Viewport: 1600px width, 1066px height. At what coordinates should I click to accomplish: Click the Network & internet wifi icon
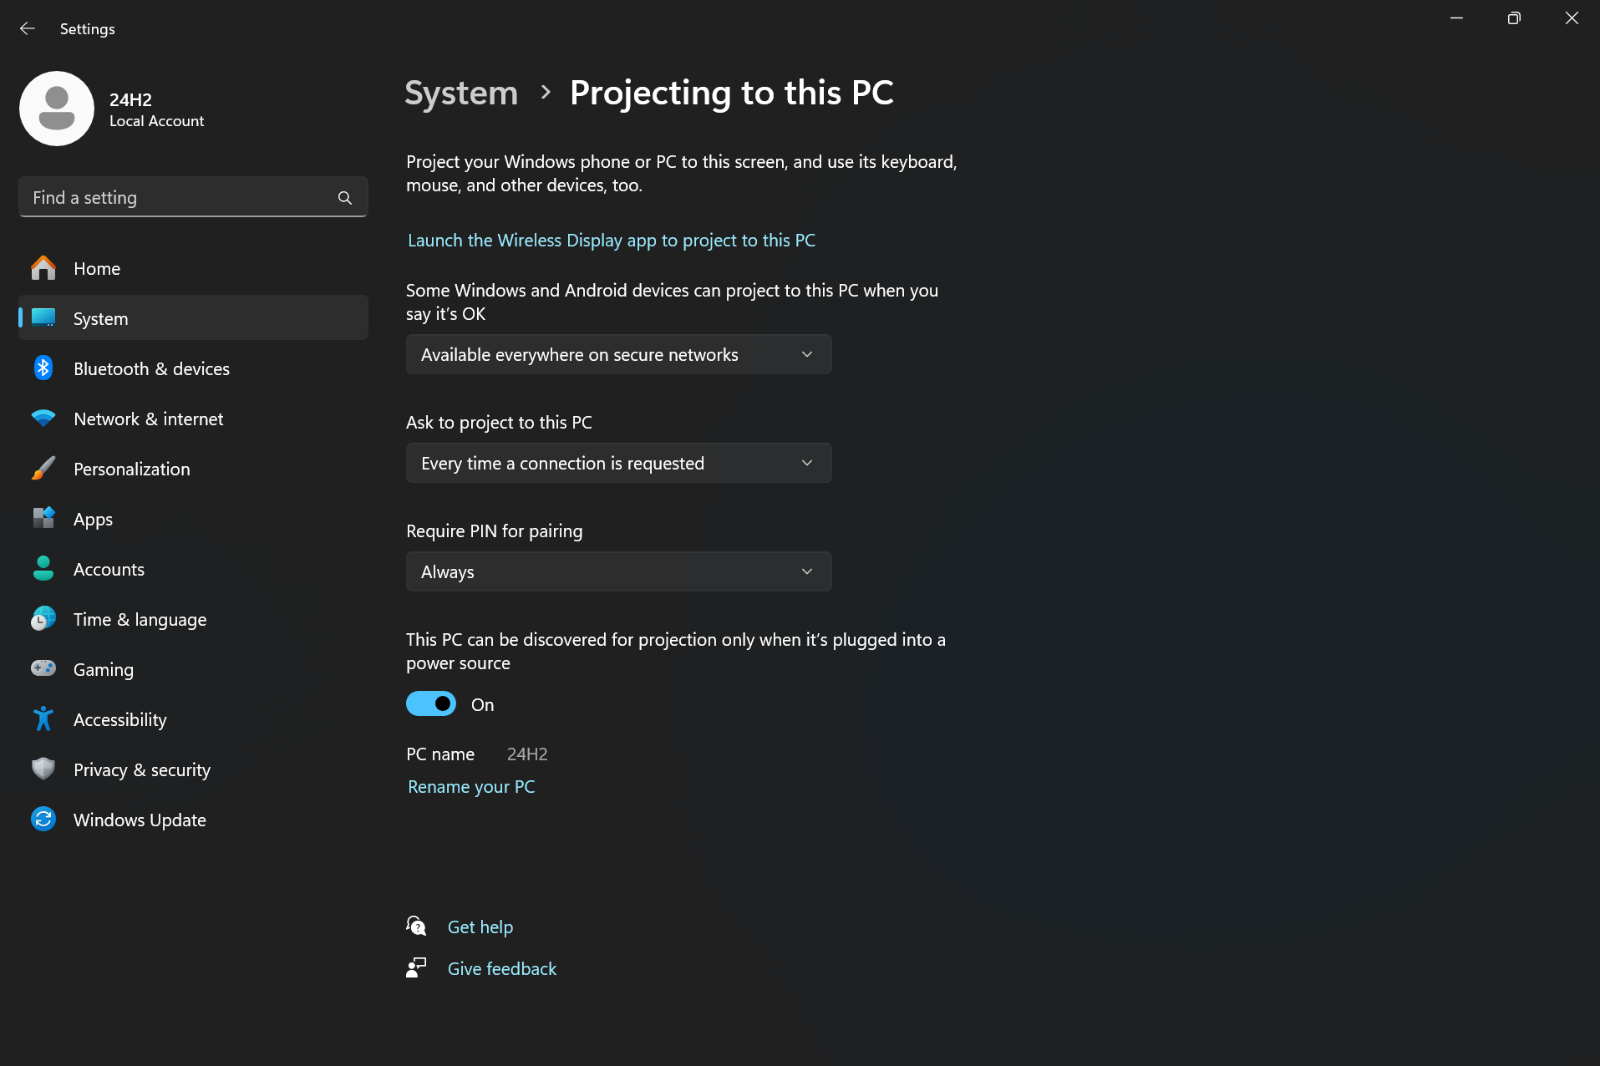pos(43,418)
